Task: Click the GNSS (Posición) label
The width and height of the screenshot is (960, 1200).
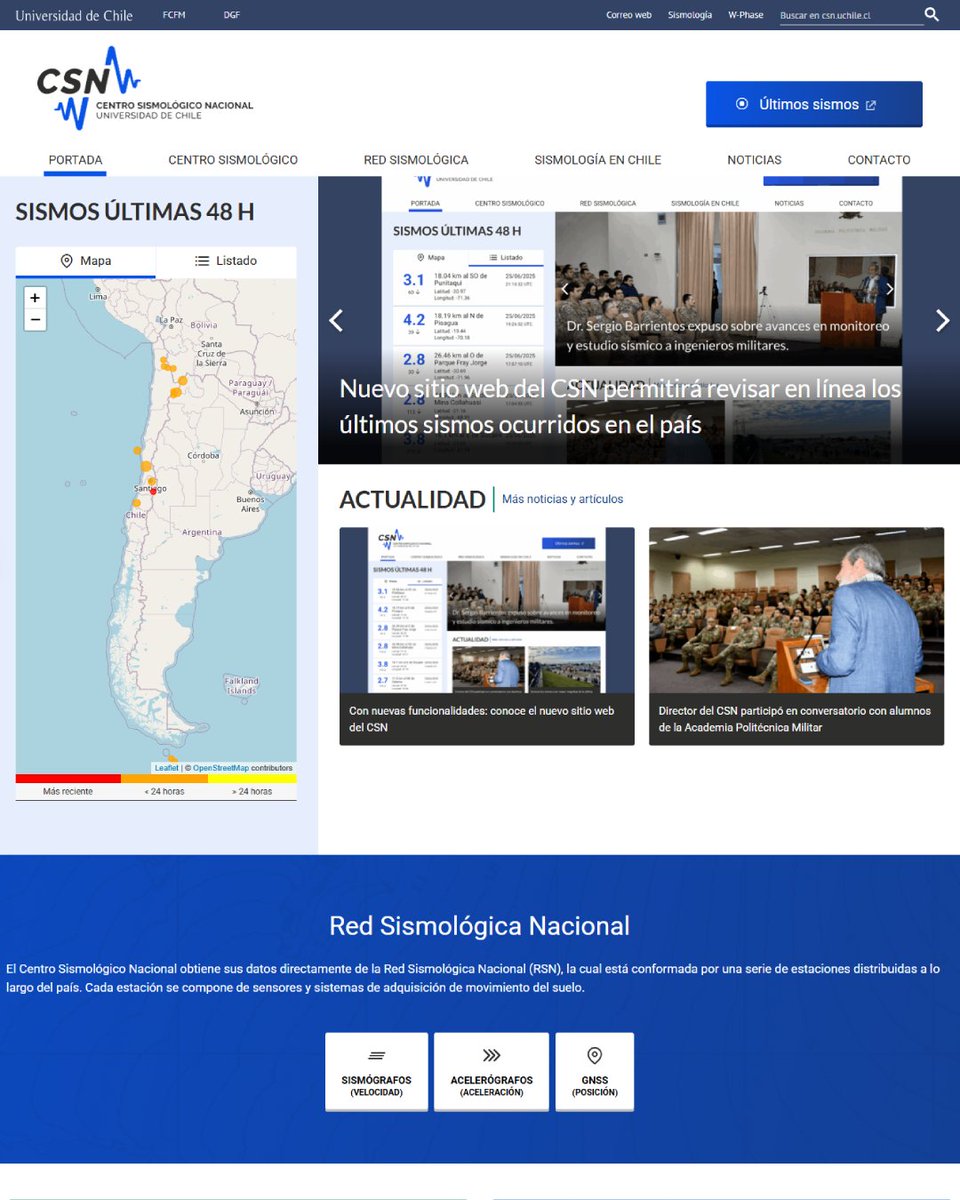Action: click(594, 1086)
